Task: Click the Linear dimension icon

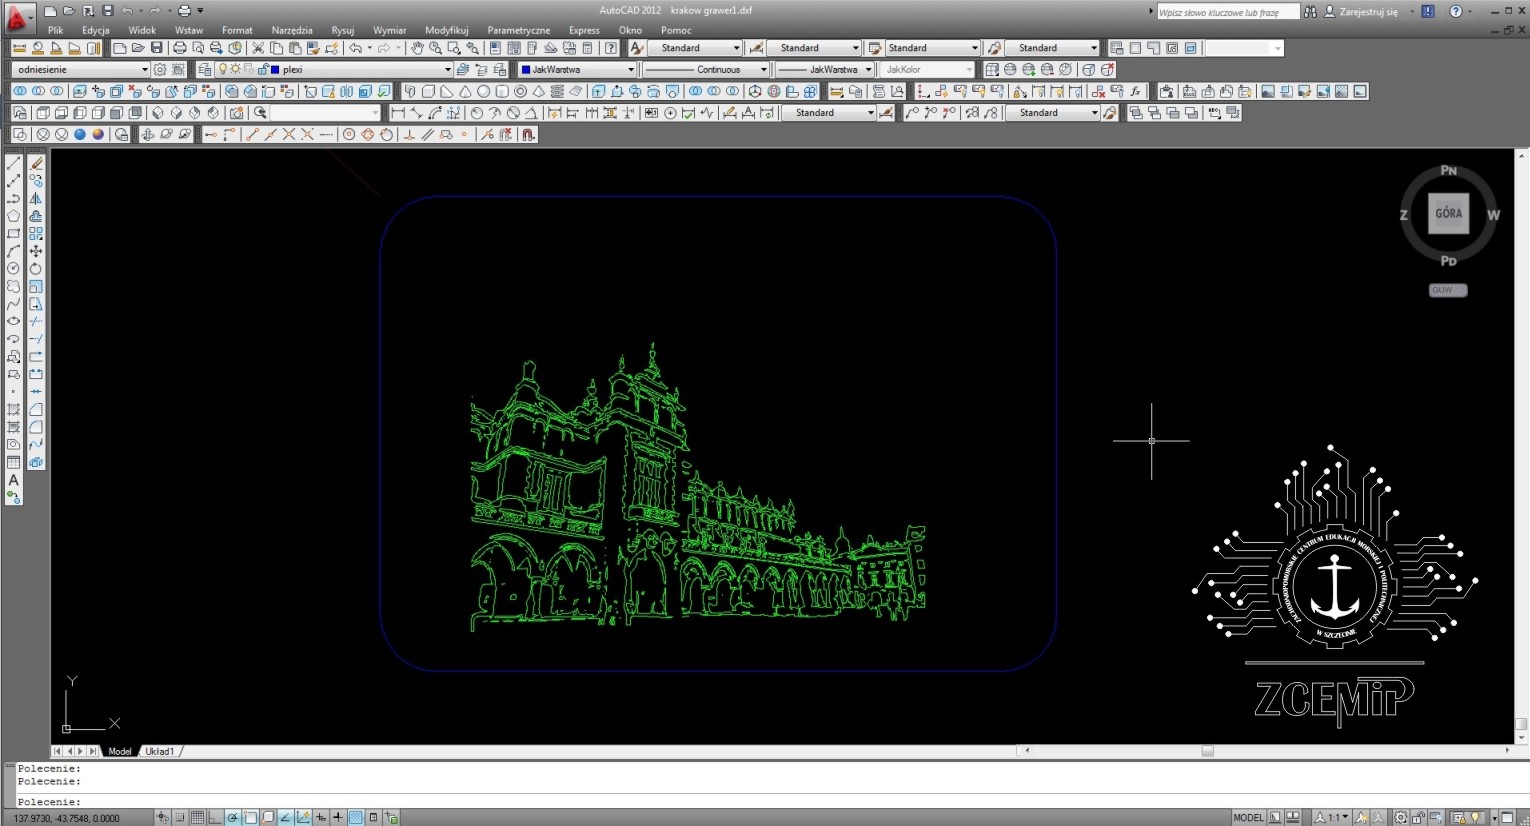Action: [x=398, y=113]
